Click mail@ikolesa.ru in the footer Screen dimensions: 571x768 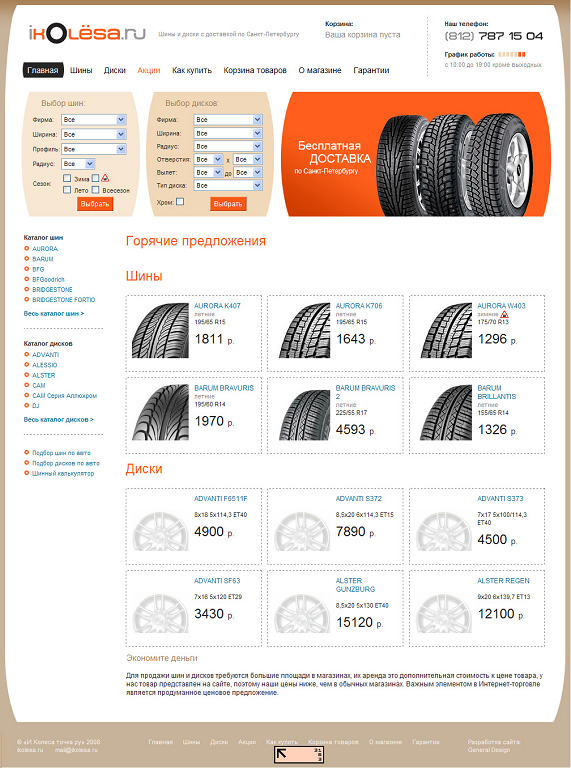(76, 749)
